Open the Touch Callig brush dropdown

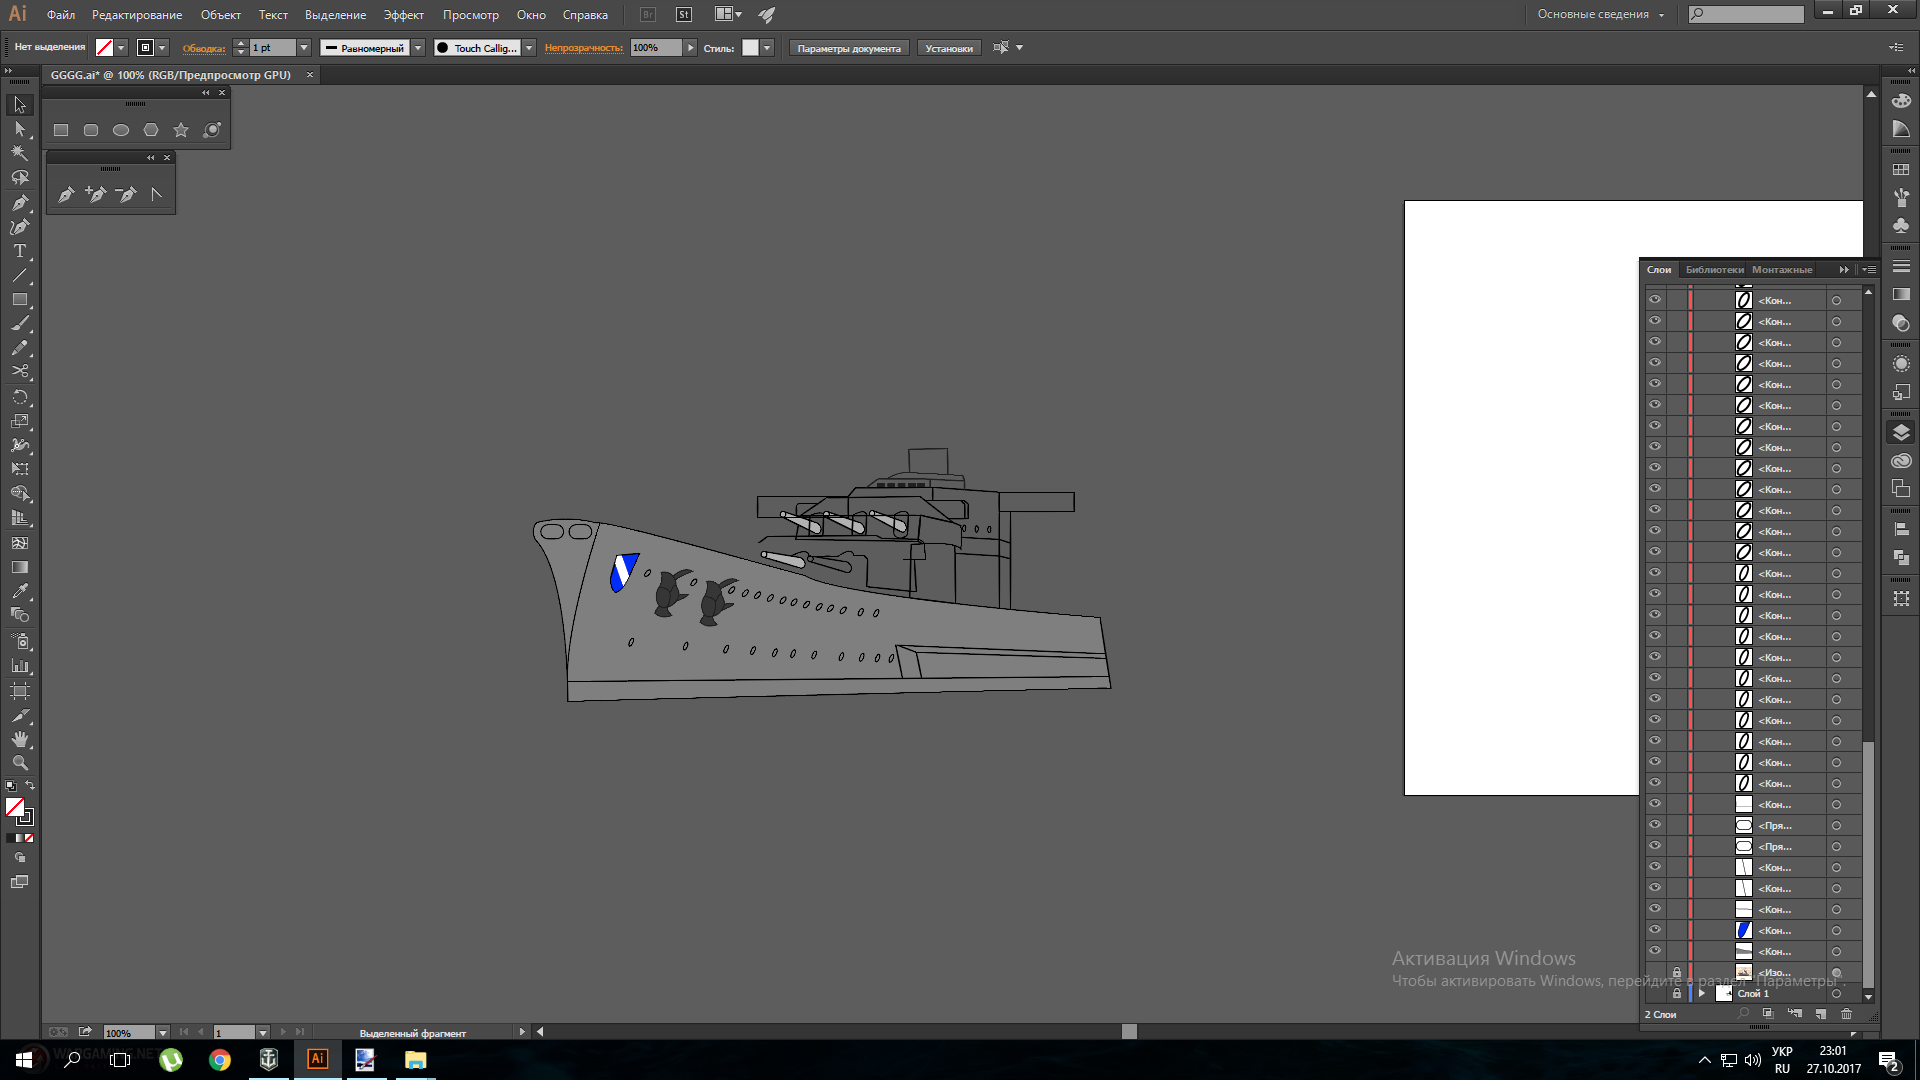[x=529, y=48]
